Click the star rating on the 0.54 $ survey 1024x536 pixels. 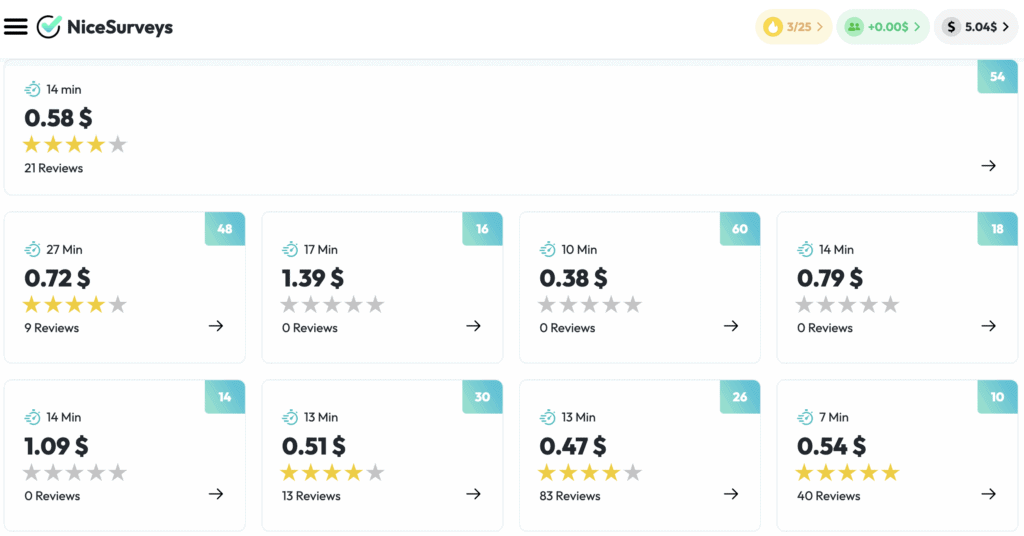[847, 473]
